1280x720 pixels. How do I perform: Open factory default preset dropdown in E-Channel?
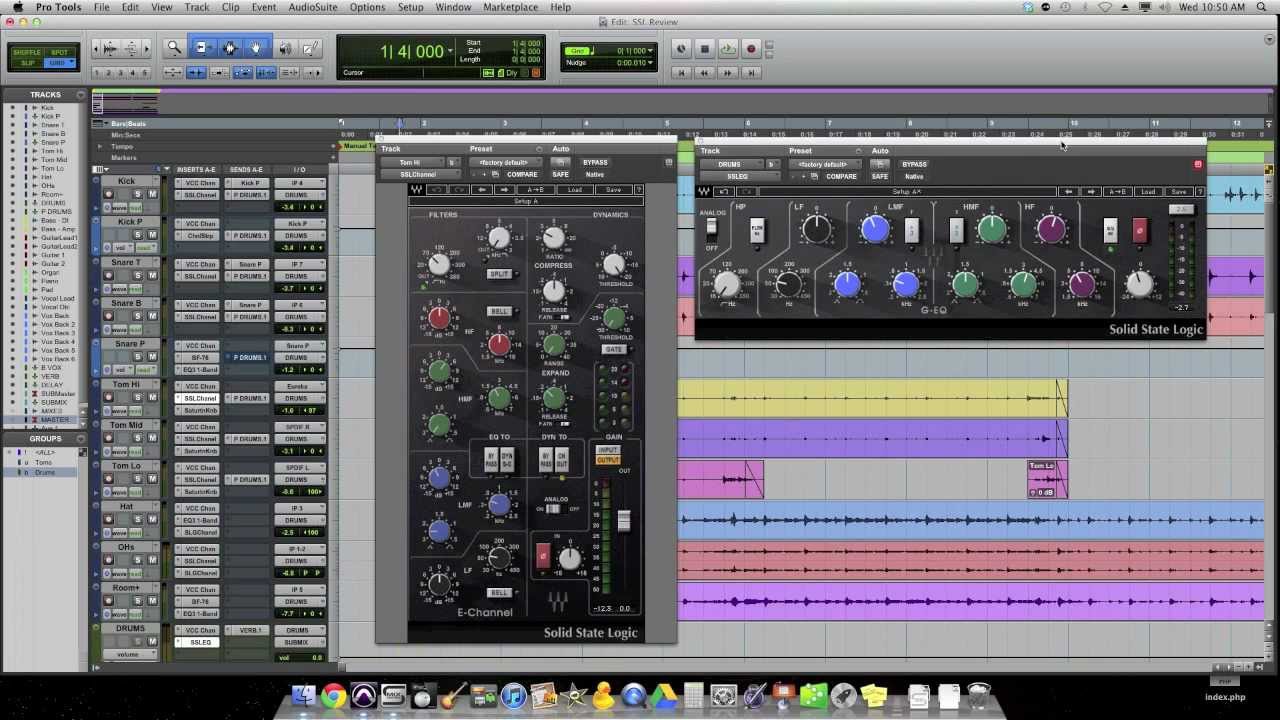[506, 162]
